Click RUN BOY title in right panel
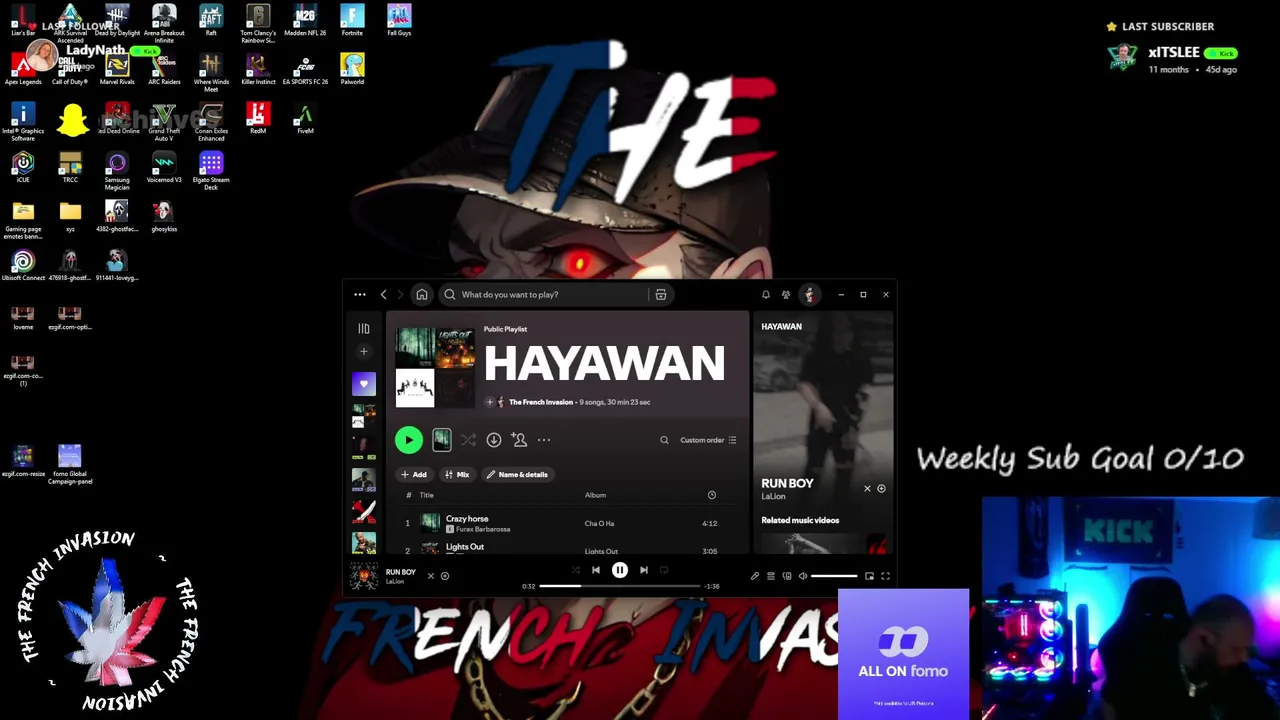The width and height of the screenshot is (1280, 720). pos(787,483)
